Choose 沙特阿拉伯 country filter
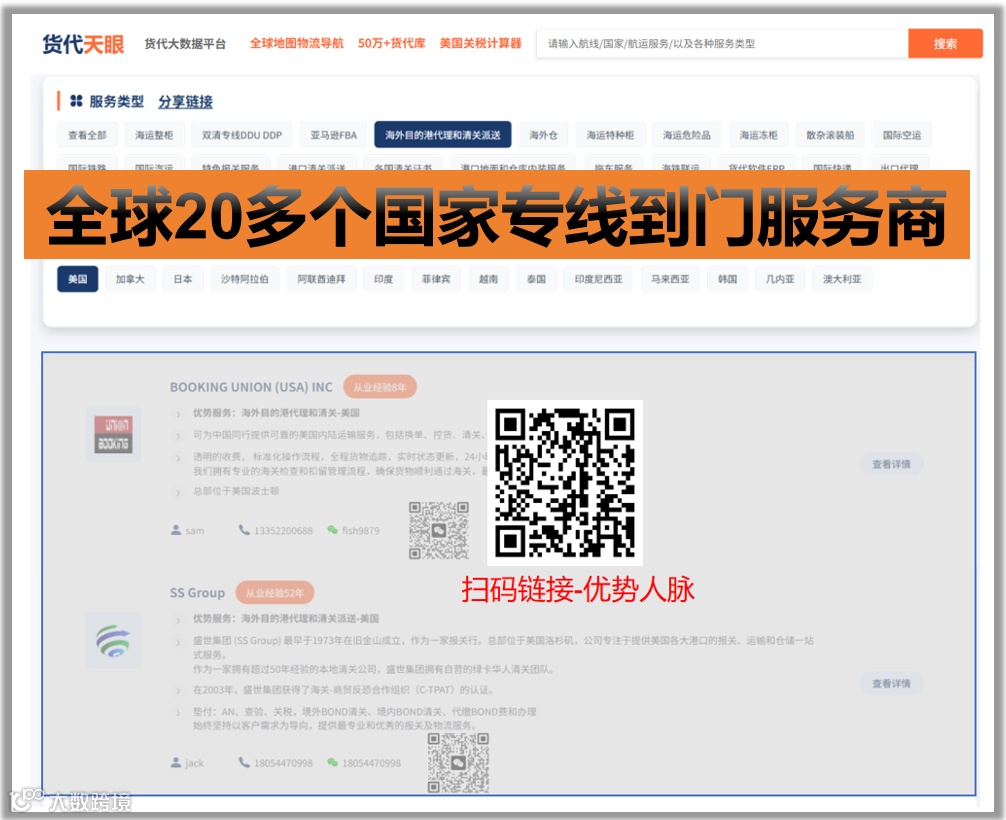 click(x=244, y=279)
